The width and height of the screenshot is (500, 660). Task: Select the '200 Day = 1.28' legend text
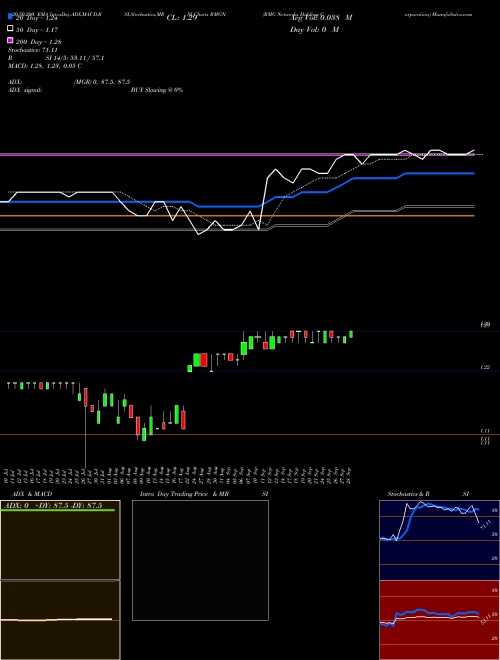pyautogui.click(x=39, y=42)
